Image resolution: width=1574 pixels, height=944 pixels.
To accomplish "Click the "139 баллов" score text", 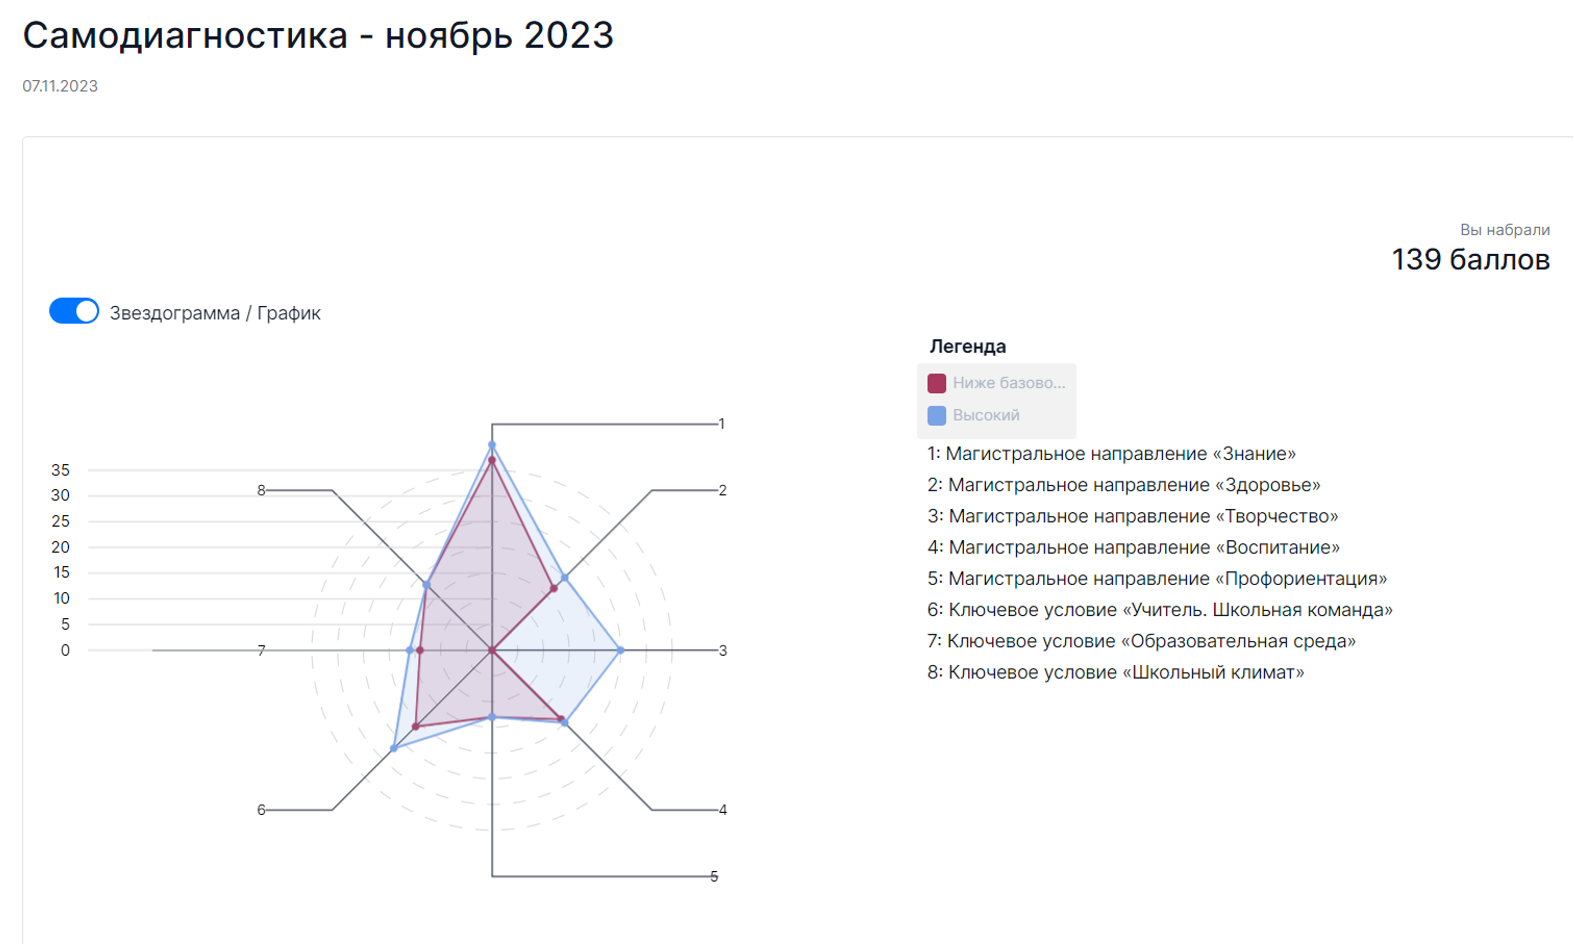I will pos(1470,260).
